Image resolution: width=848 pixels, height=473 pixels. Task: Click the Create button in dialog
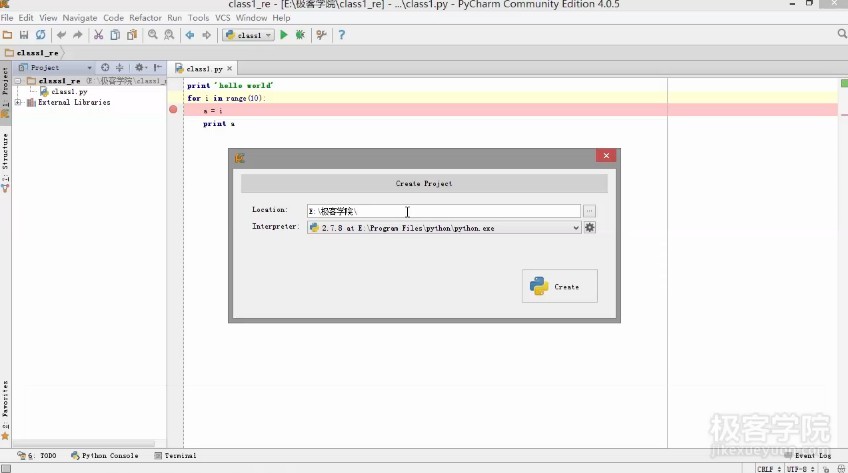pyautogui.click(x=560, y=286)
